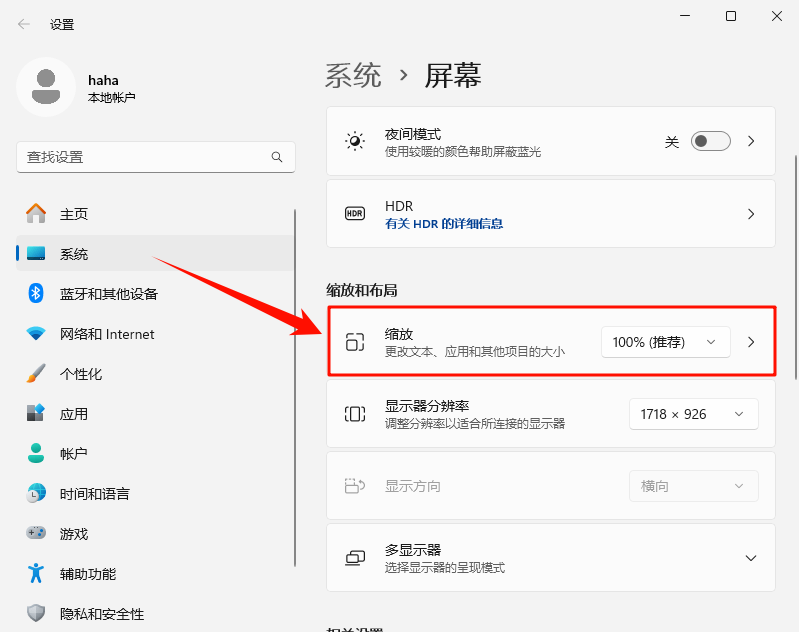Image resolution: width=799 pixels, height=632 pixels.
Task: Click the 显示方向 rotation icon
Action: pos(355,486)
